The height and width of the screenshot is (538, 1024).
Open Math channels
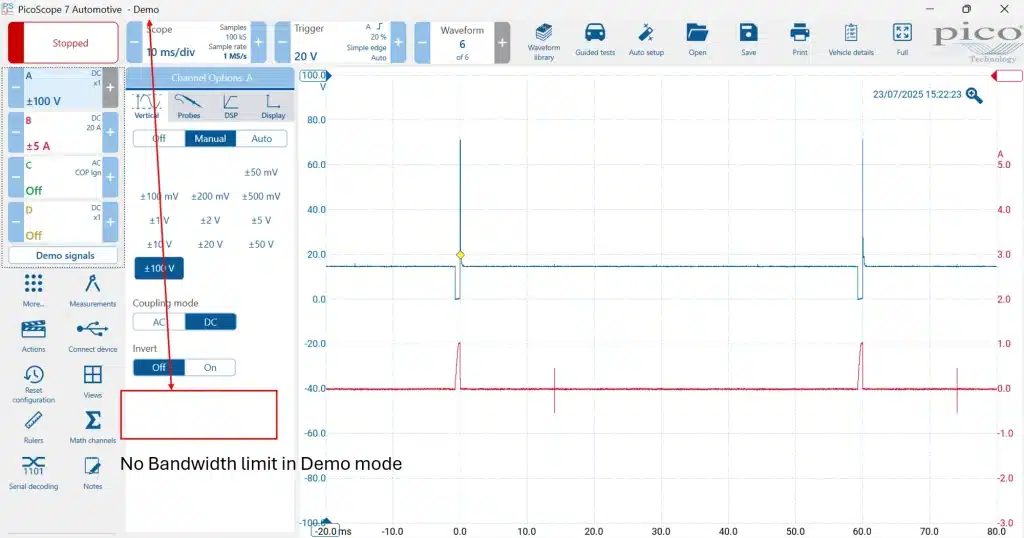coord(93,428)
